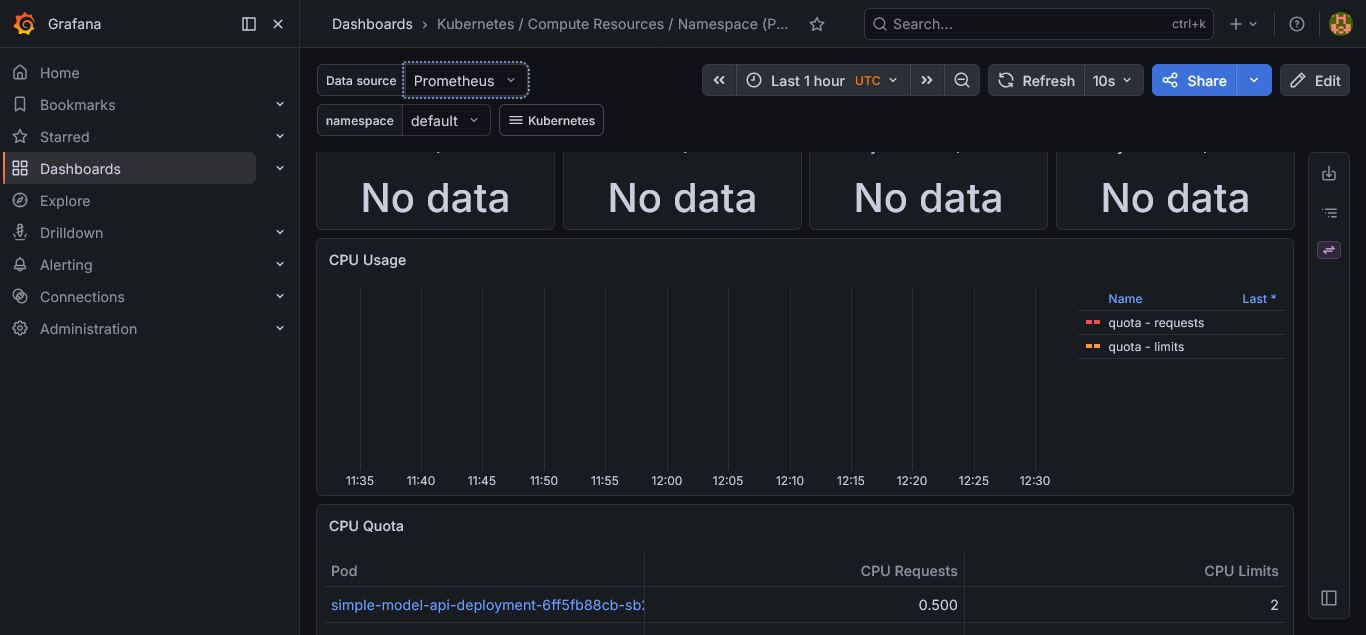The width and height of the screenshot is (1366, 635).
Task: Click the orange quota - limits color swatch
Action: coord(1092,347)
